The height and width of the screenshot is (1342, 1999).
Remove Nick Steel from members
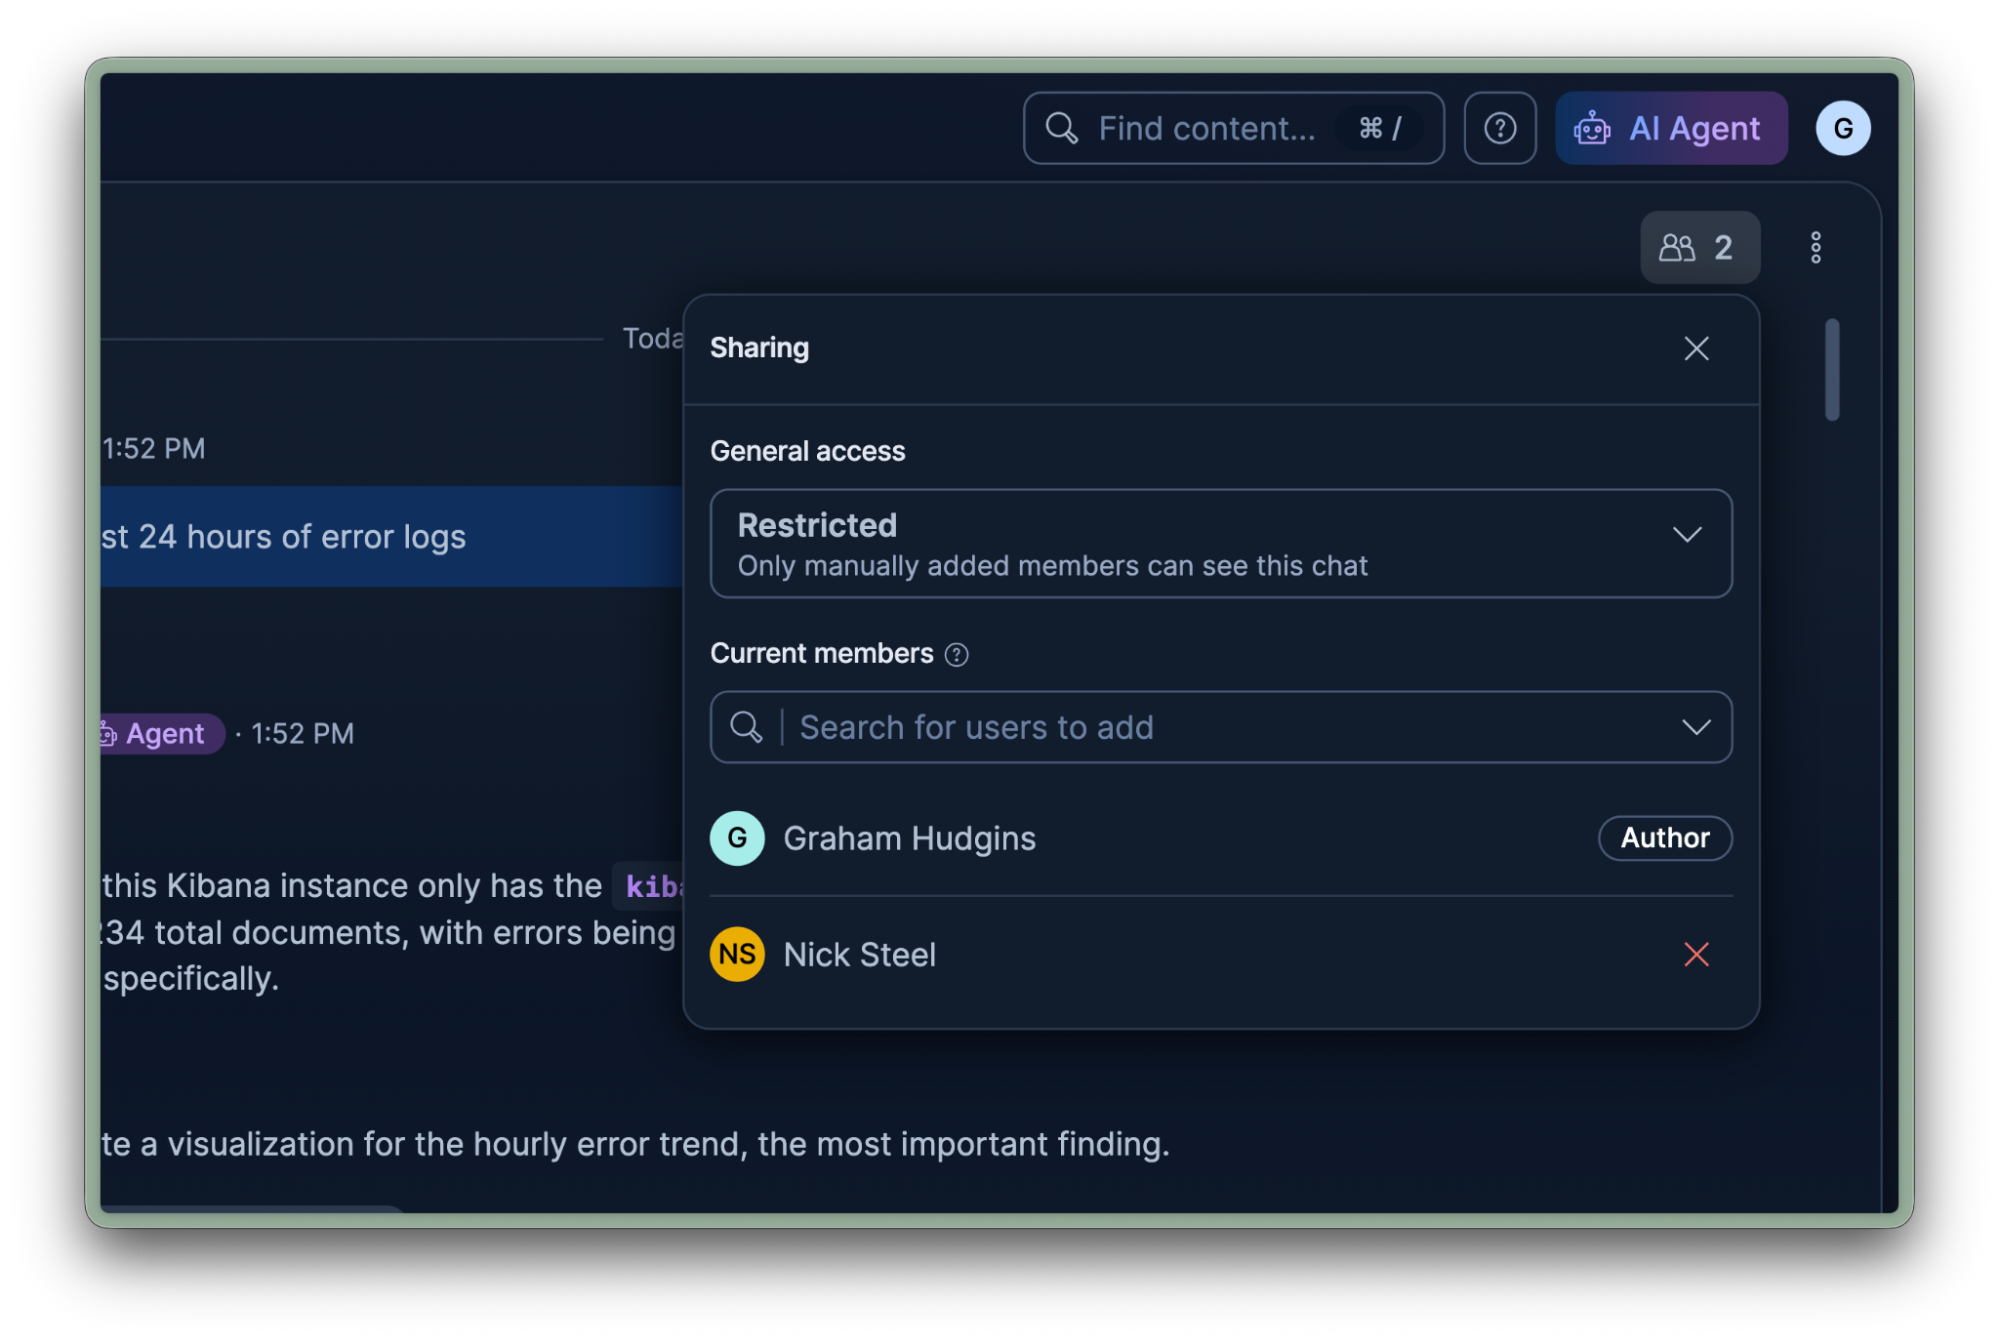[x=1695, y=954]
